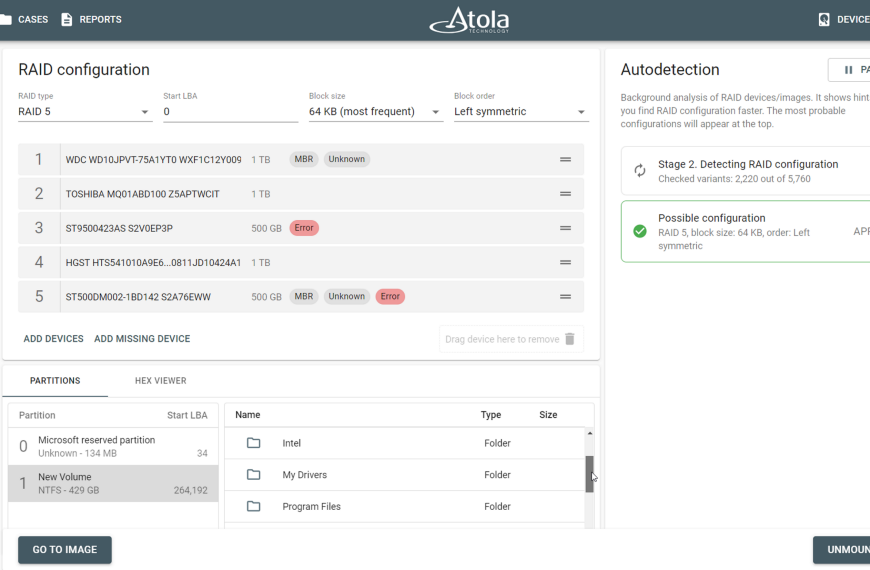Click the Unknown tag on ST500DM002 device
Image resolution: width=870 pixels, height=570 pixels.
coord(347,296)
